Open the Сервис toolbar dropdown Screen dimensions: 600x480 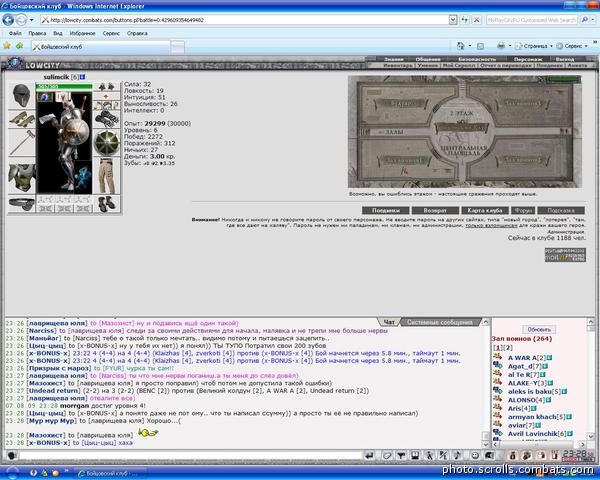(572, 46)
